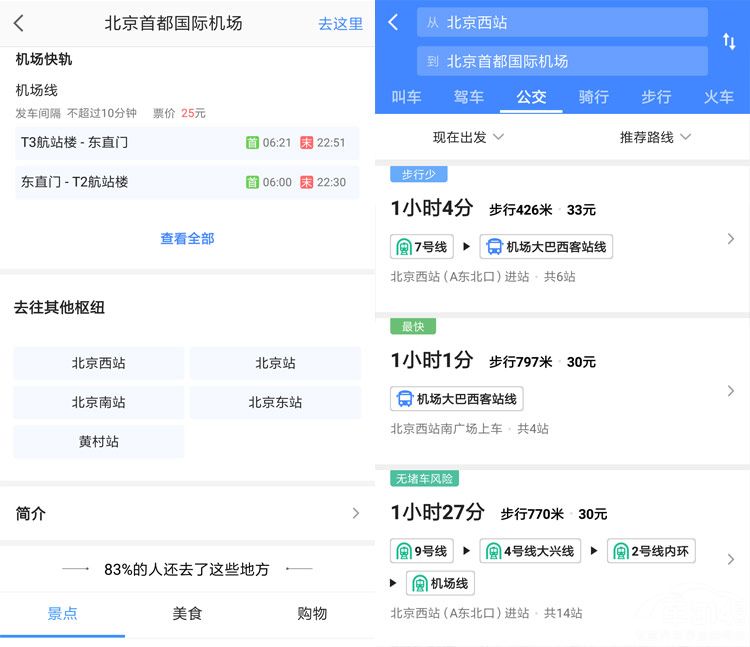Tap 查看全部 to view all schedules

pyautogui.click(x=187, y=239)
